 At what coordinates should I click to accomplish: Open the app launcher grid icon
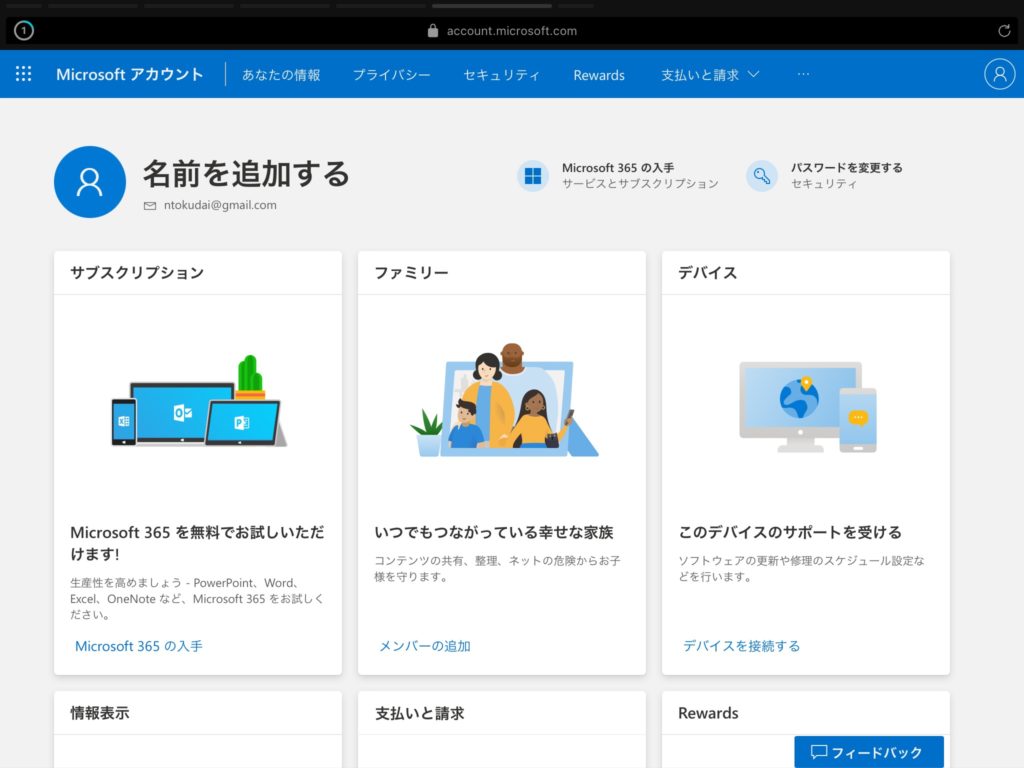click(24, 74)
